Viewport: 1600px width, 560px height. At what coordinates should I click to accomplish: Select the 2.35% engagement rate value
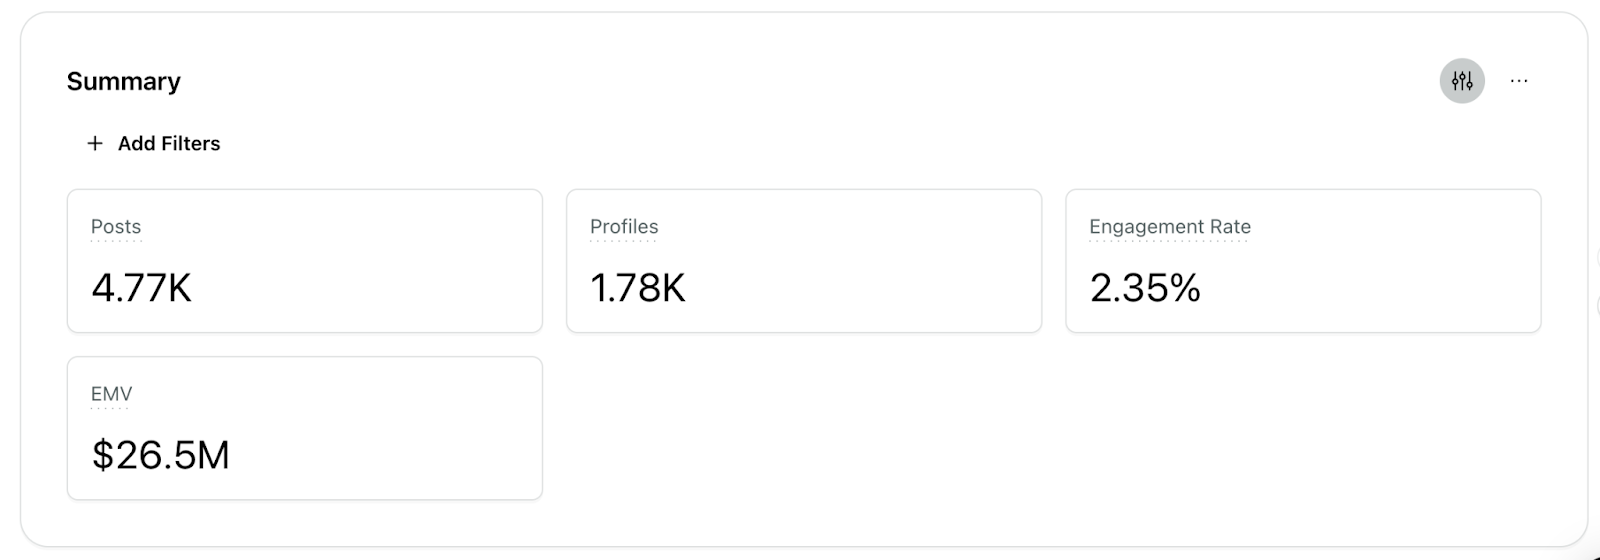click(x=1145, y=288)
